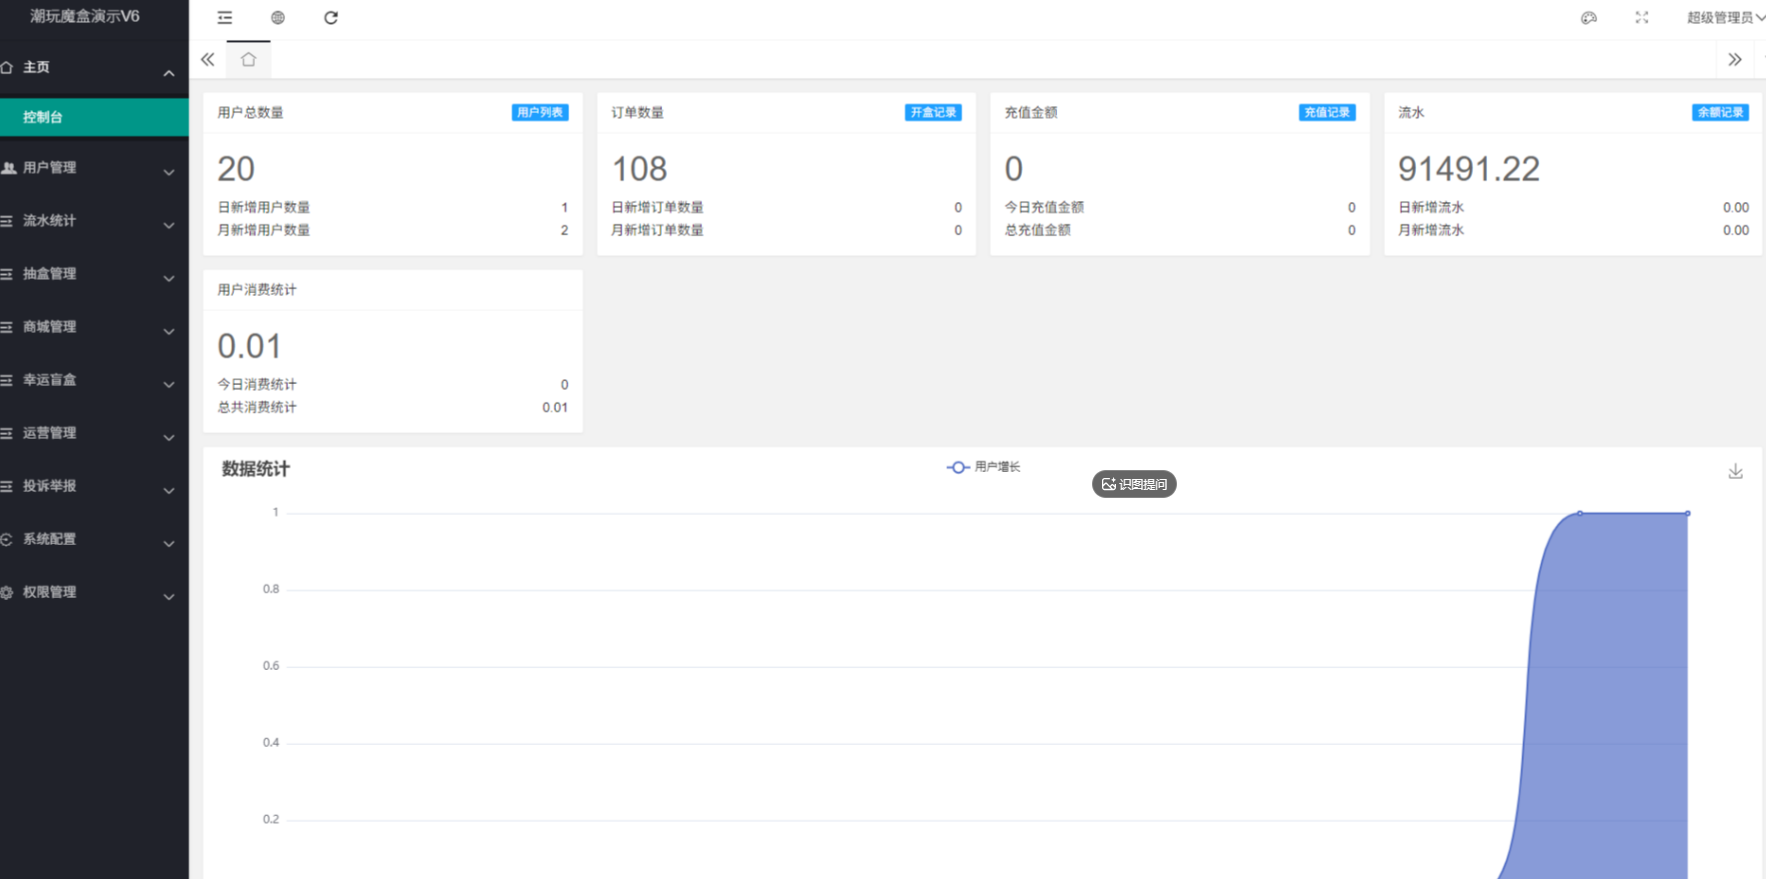Image resolution: width=1766 pixels, height=879 pixels.
Task: Collapse the 主页 menu chevron
Action: point(169,73)
